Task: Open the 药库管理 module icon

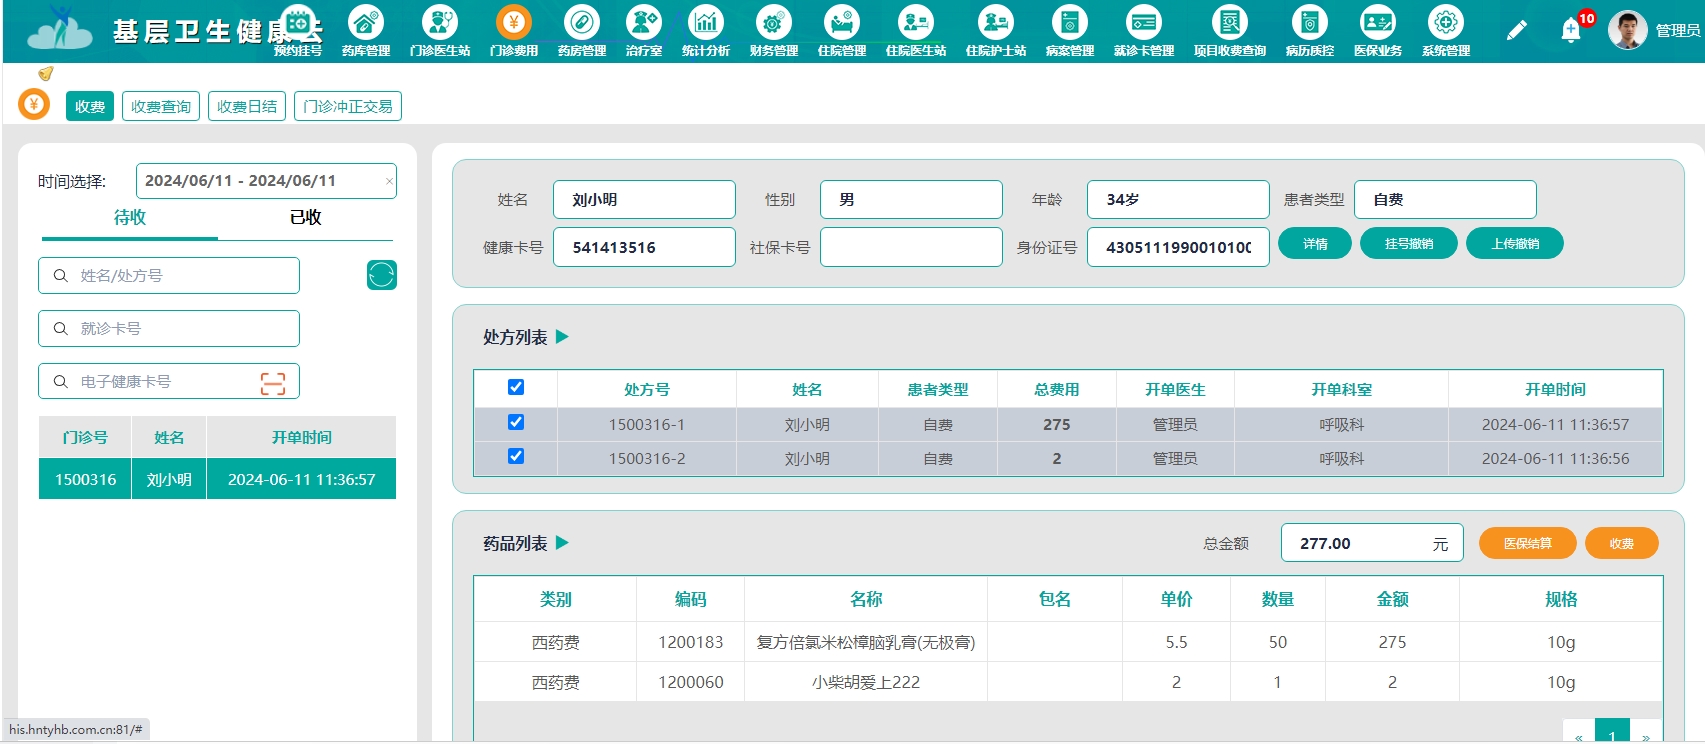Action: coord(366,24)
